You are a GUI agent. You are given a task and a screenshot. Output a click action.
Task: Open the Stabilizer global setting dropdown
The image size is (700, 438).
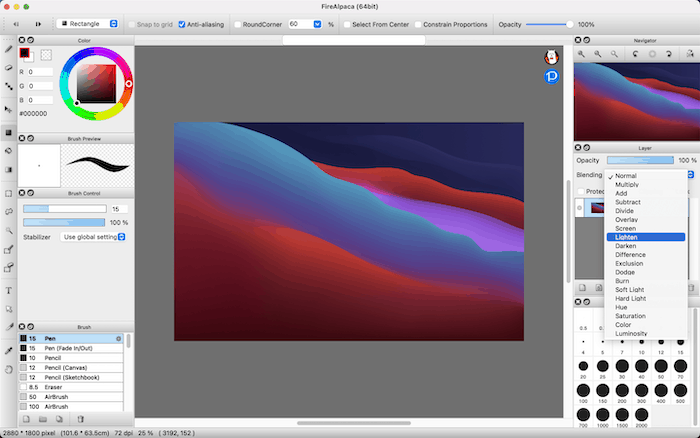(x=93, y=237)
